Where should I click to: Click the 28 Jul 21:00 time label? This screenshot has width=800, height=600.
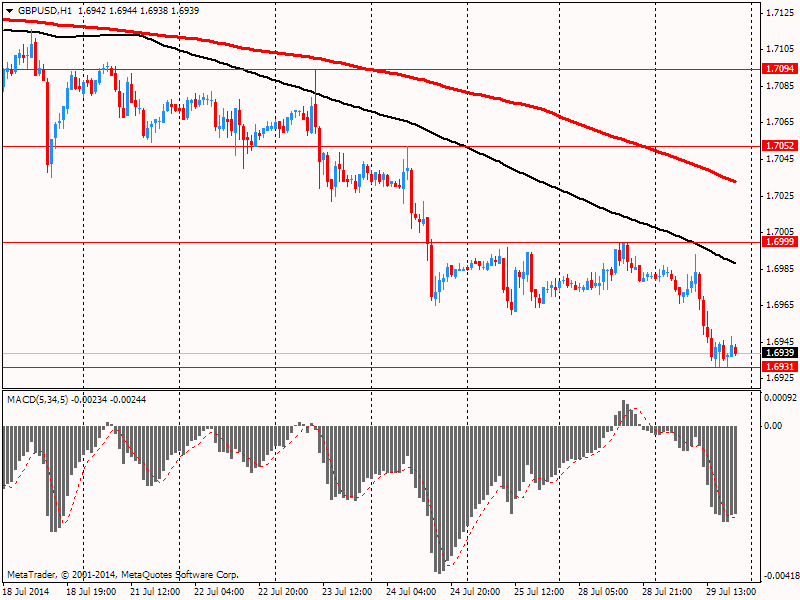(667, 592)
